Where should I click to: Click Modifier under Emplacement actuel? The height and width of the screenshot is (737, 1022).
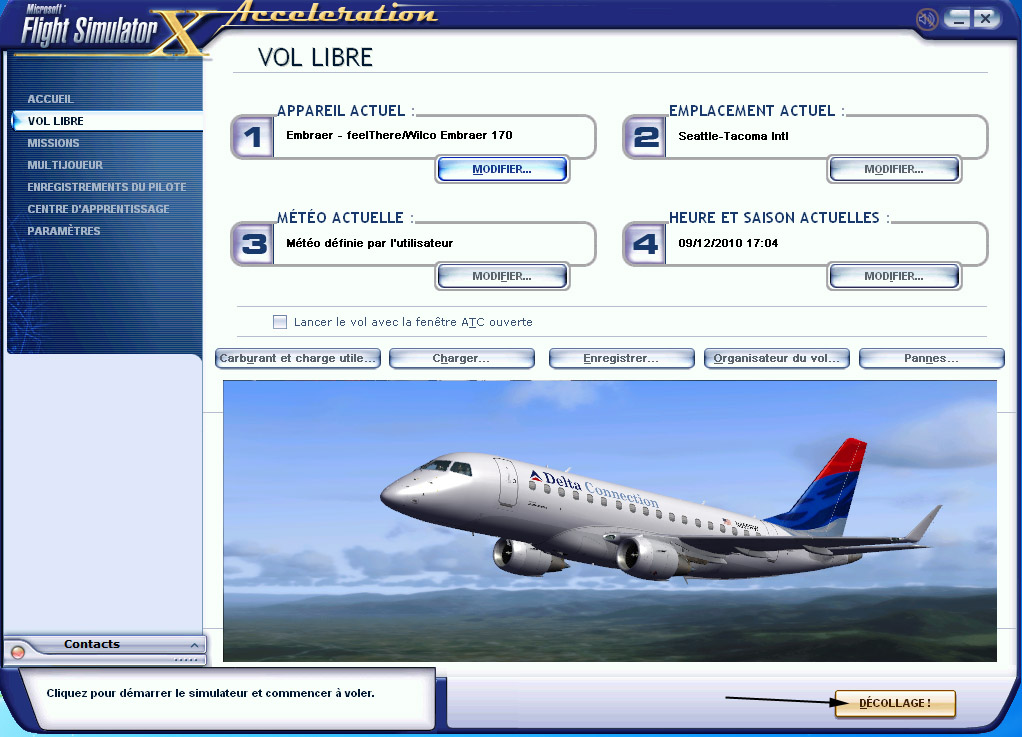click(x=894, y=169)
